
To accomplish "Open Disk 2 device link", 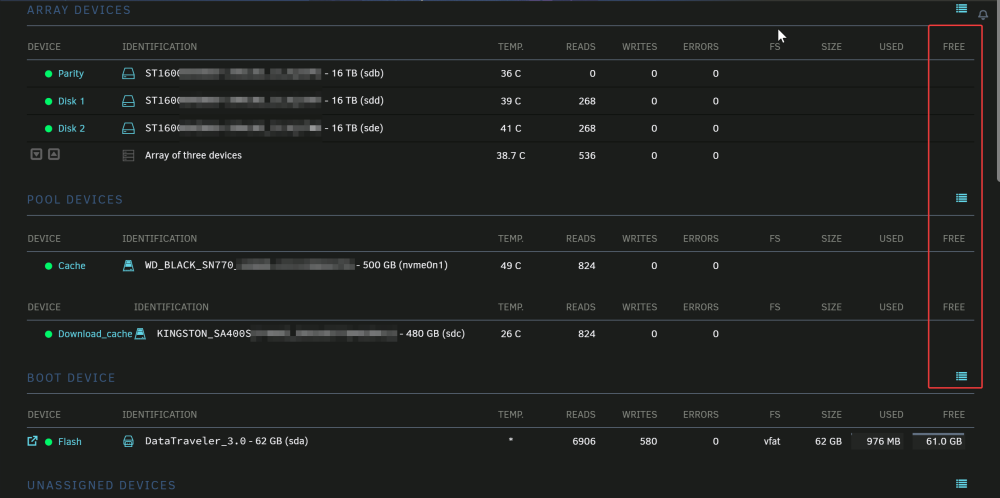I will pos(71,129).
